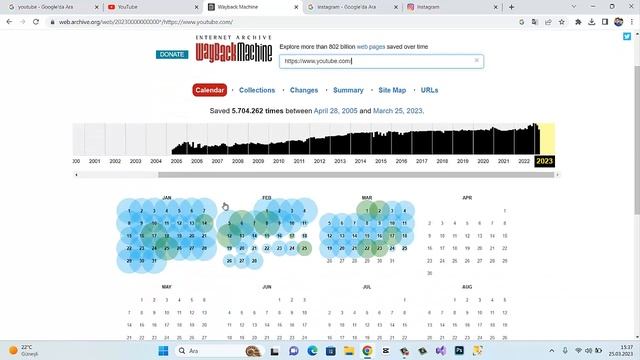Open Chrome's three-dot menu
The height and width of the screenshot is (360, 640).
tap(631, 22)
